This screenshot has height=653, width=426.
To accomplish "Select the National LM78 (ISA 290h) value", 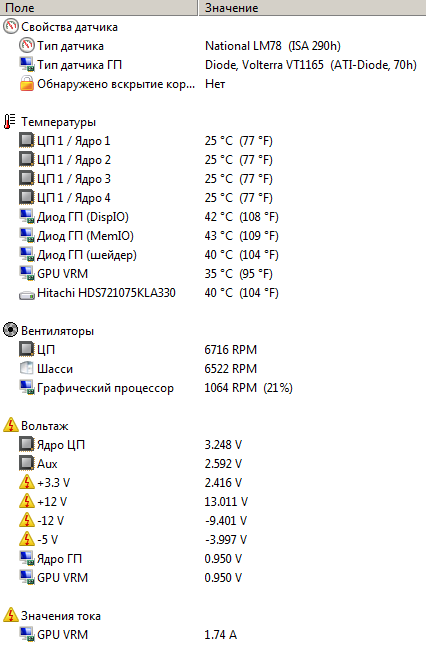I will coord(273,46).
